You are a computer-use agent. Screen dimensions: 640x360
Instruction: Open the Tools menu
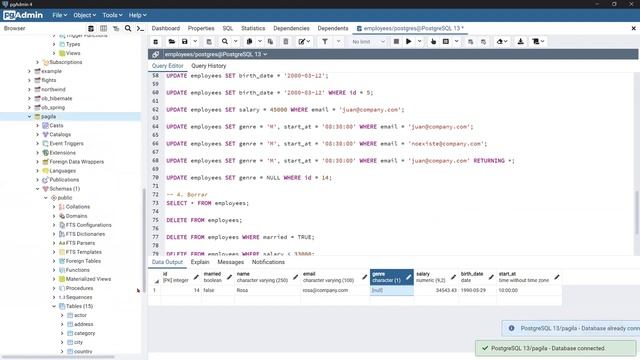112,15
